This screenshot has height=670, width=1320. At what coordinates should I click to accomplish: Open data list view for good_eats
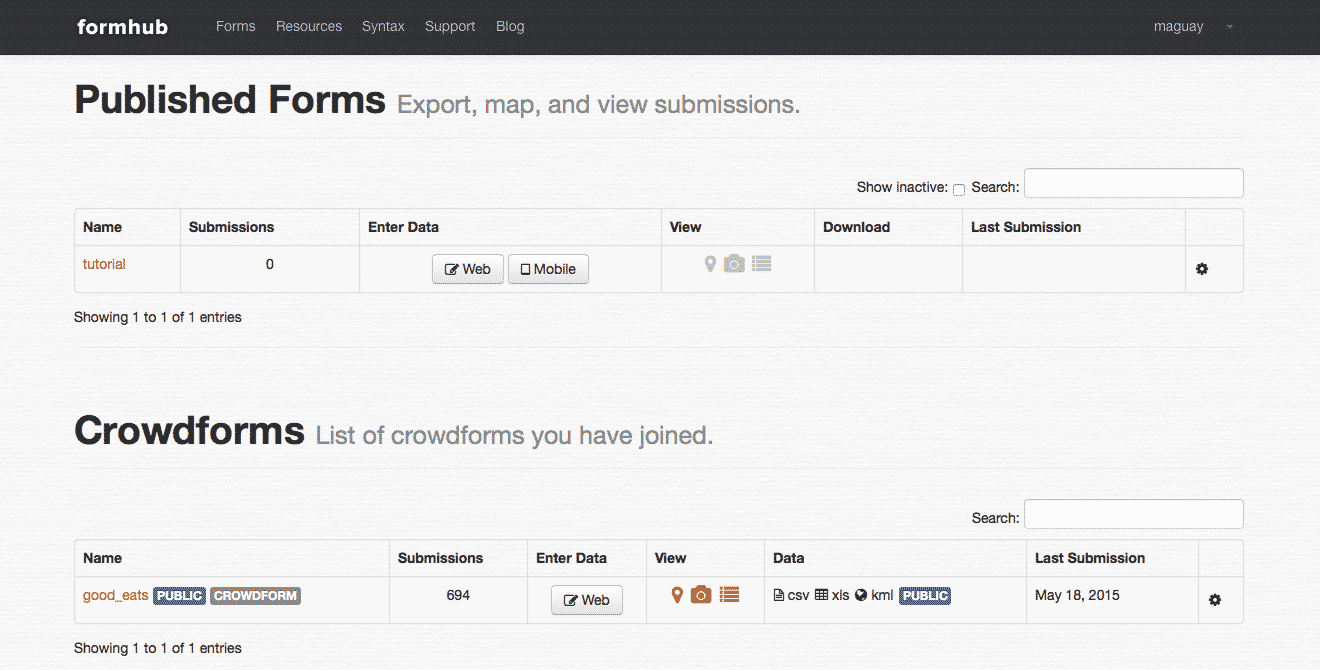tap(729, 595)
